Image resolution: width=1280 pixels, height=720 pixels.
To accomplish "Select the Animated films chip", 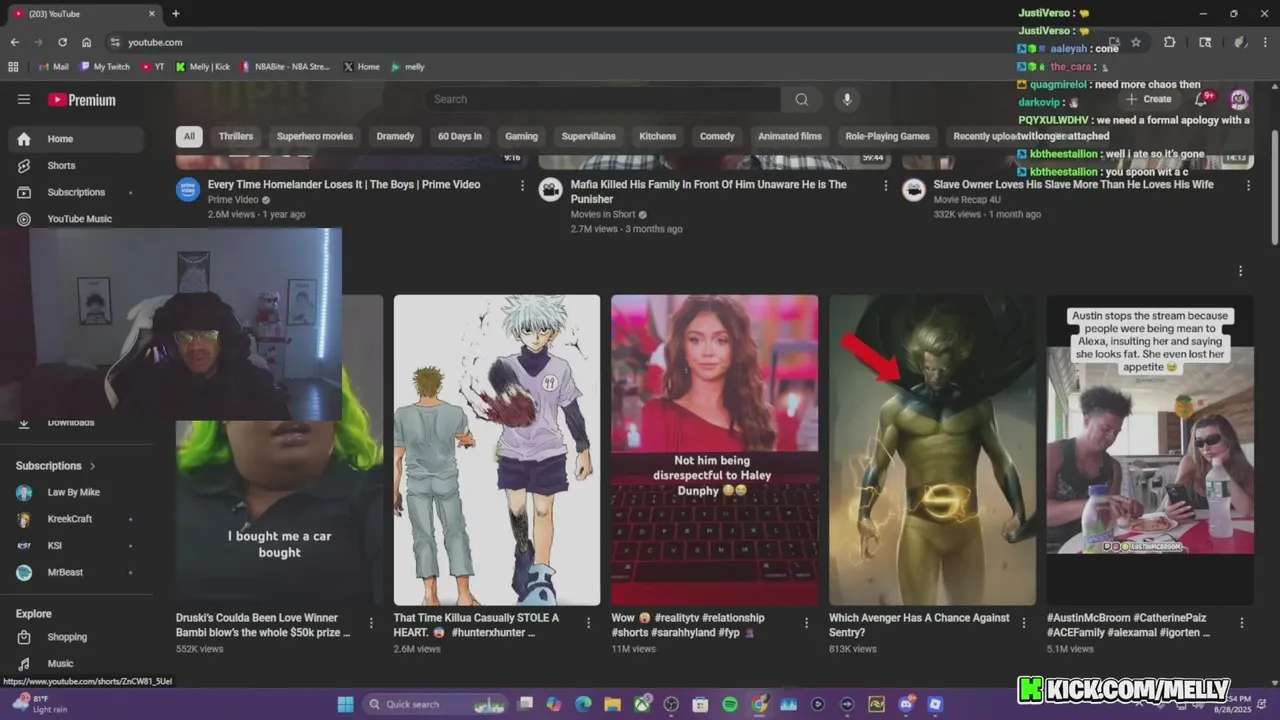I will pos(790,136).
